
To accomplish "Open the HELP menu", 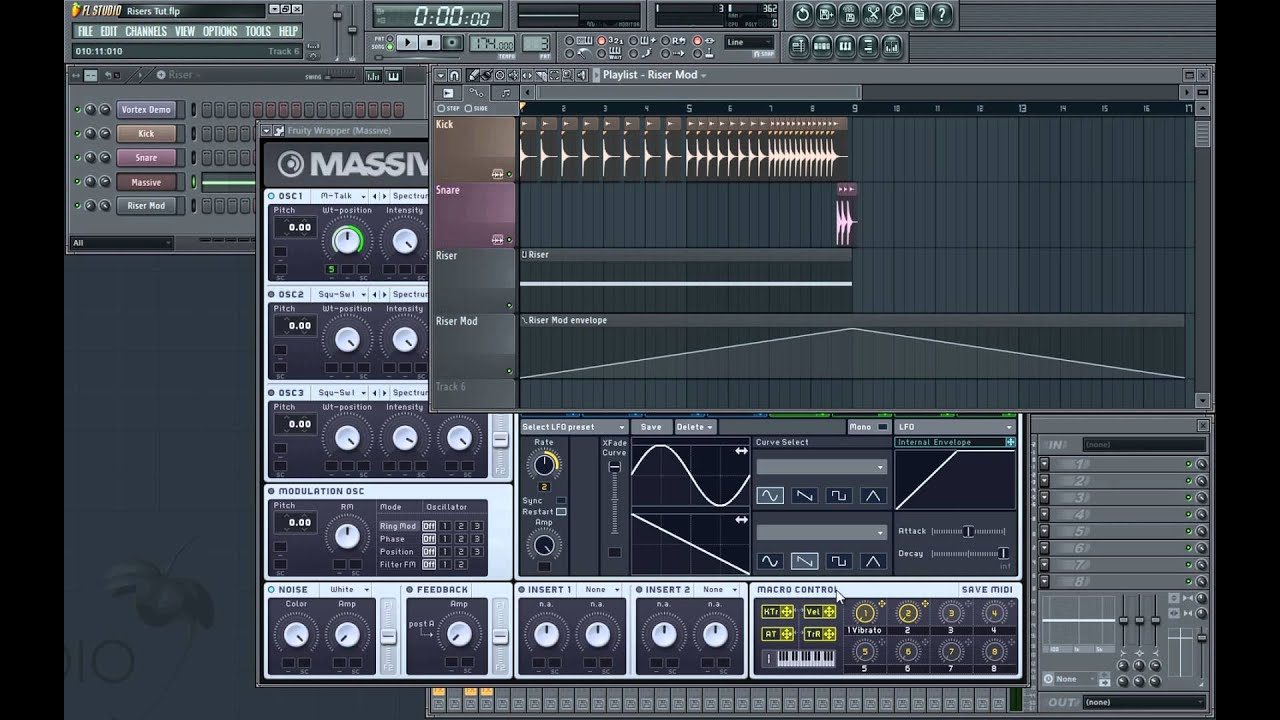I will point(288,31).
